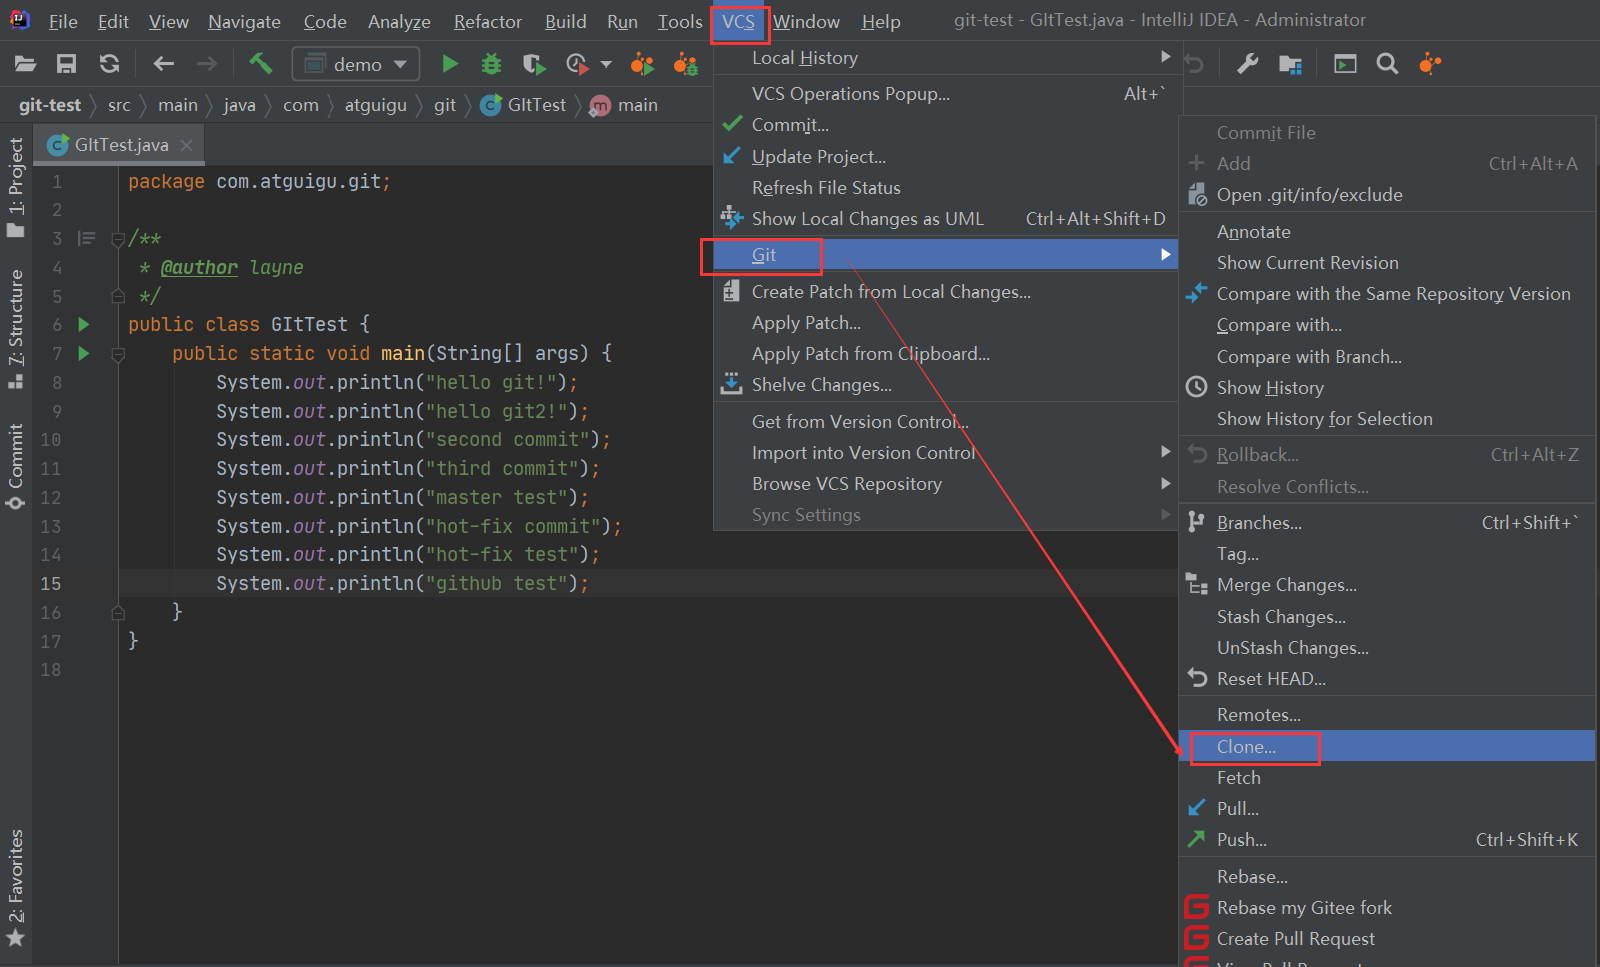
Task: Open the Z: Structure tool window
Action: 16,329
